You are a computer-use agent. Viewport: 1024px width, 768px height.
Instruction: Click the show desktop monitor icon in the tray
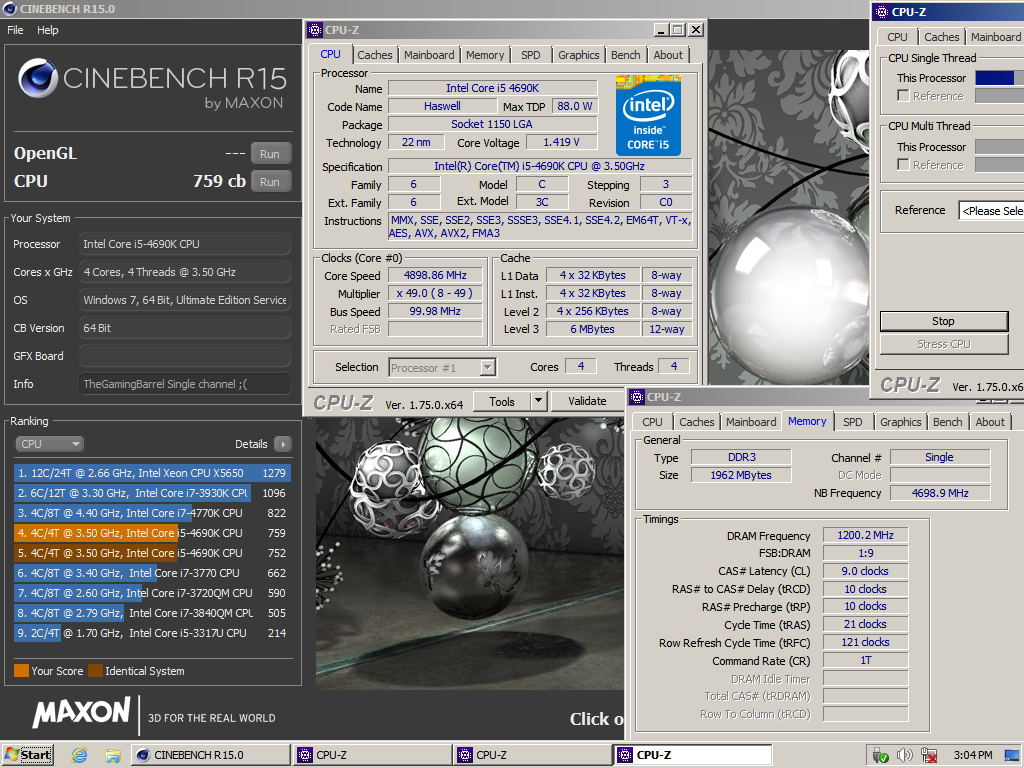(x=1012, y=756)
